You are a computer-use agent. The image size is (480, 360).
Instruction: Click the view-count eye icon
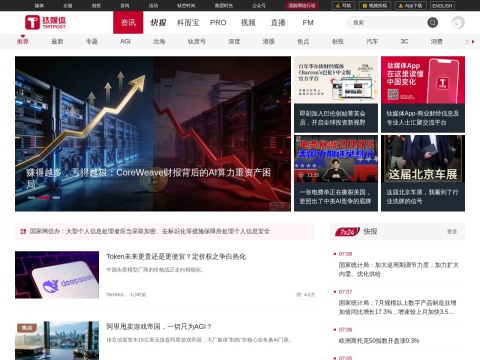tap(299, 295)
